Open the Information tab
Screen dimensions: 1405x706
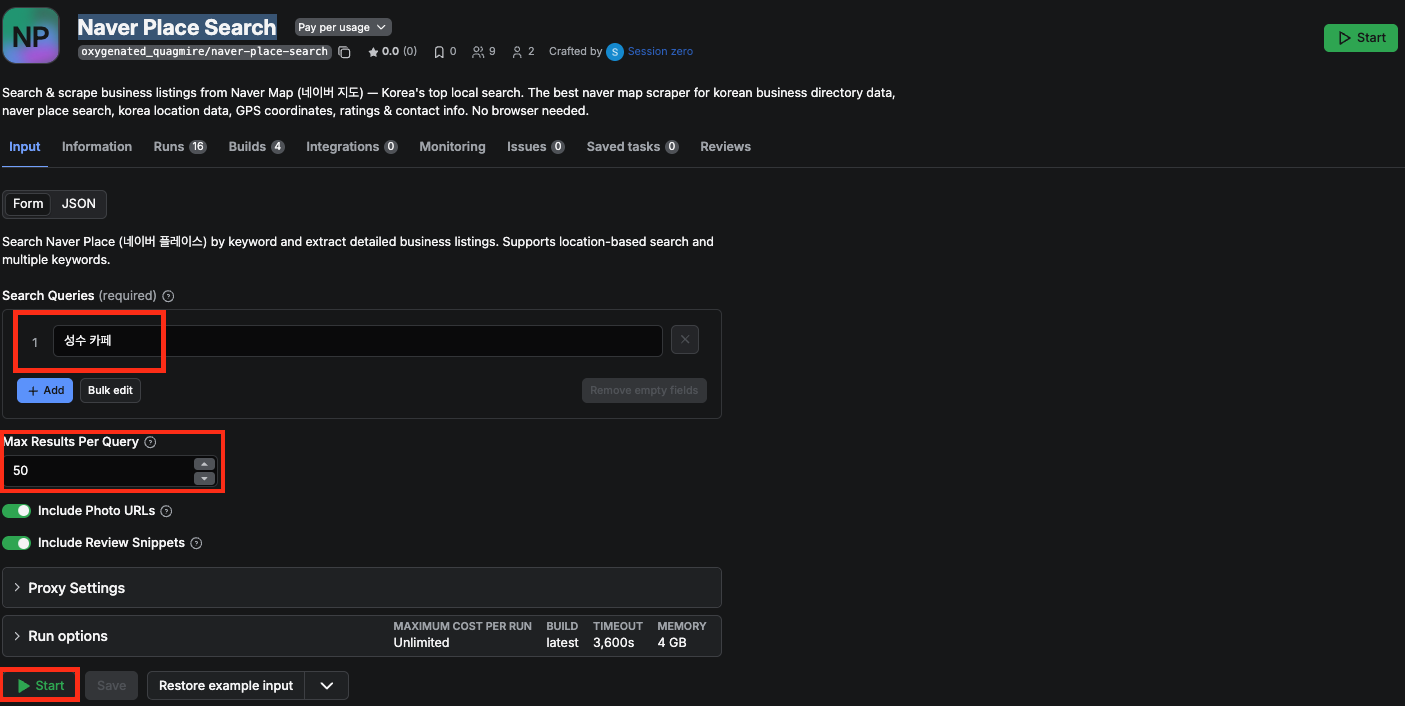pyautogui.click(x=97, y=147)
